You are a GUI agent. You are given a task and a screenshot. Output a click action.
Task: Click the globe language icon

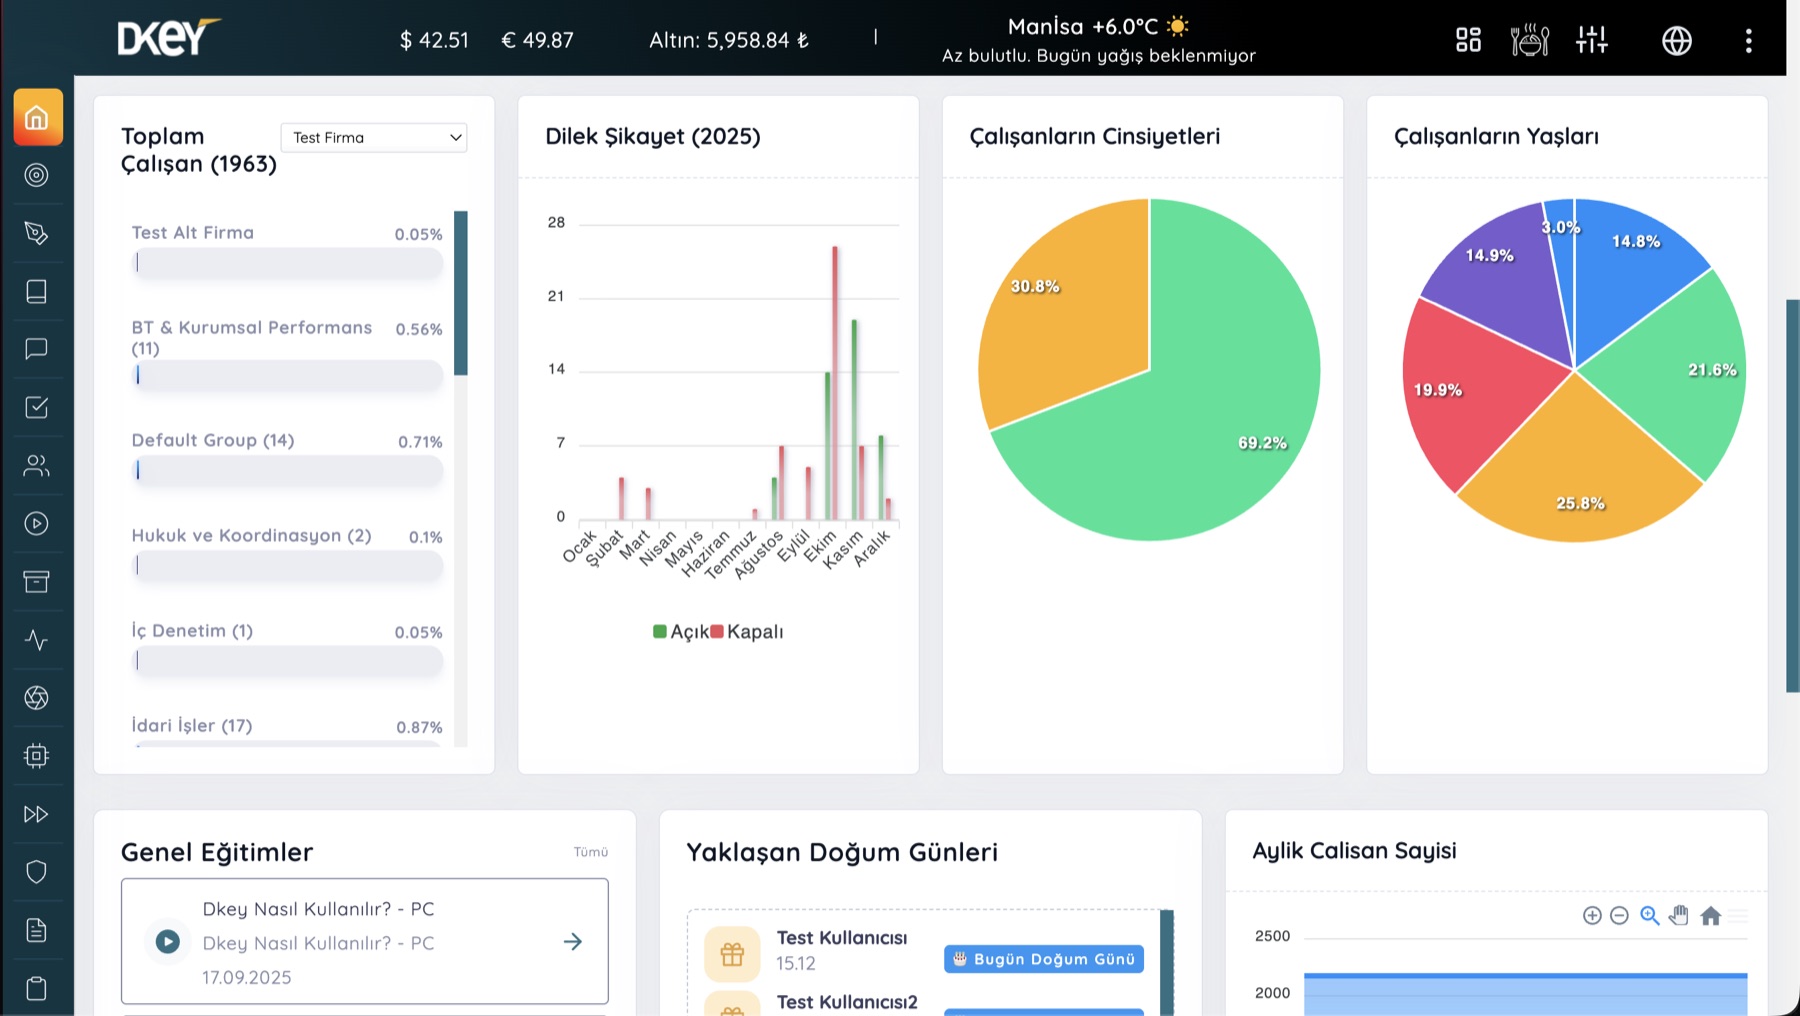tap(1677, 41)
